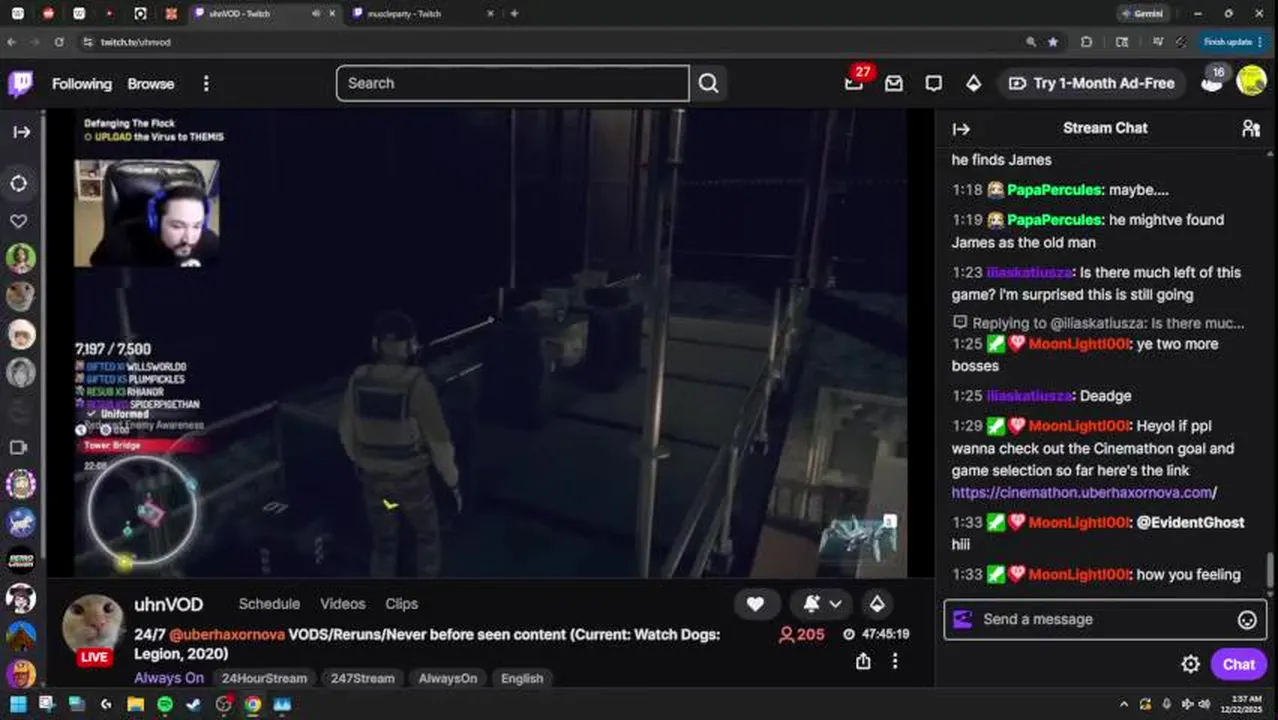Select the 24HourStream tag
This screenshot has height=720, width=1278.
[264, 678]
